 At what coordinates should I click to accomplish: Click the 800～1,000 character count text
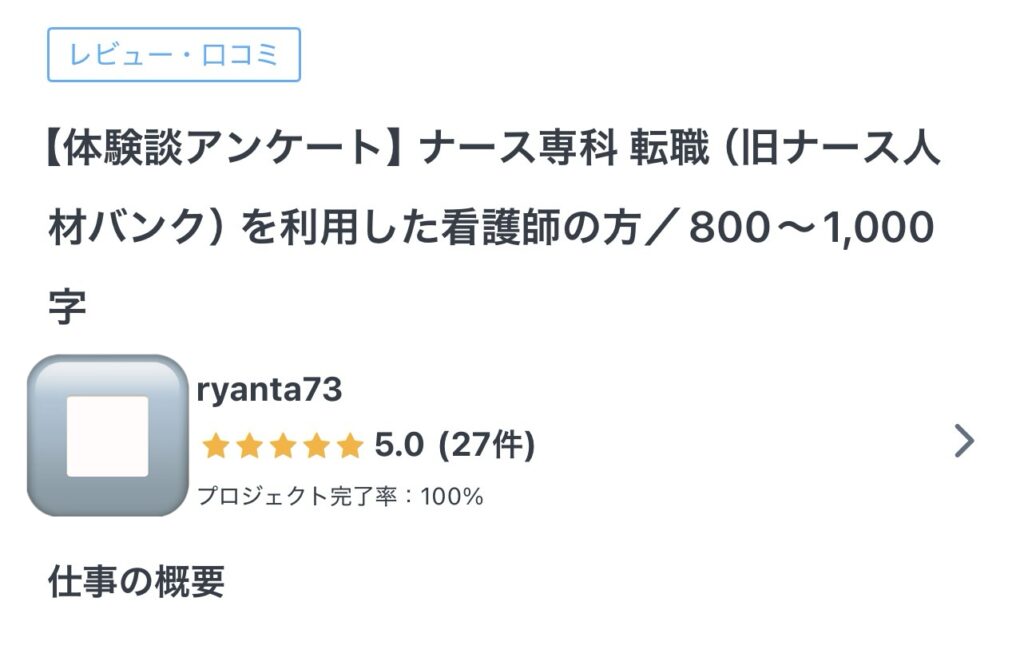[811, 228]
